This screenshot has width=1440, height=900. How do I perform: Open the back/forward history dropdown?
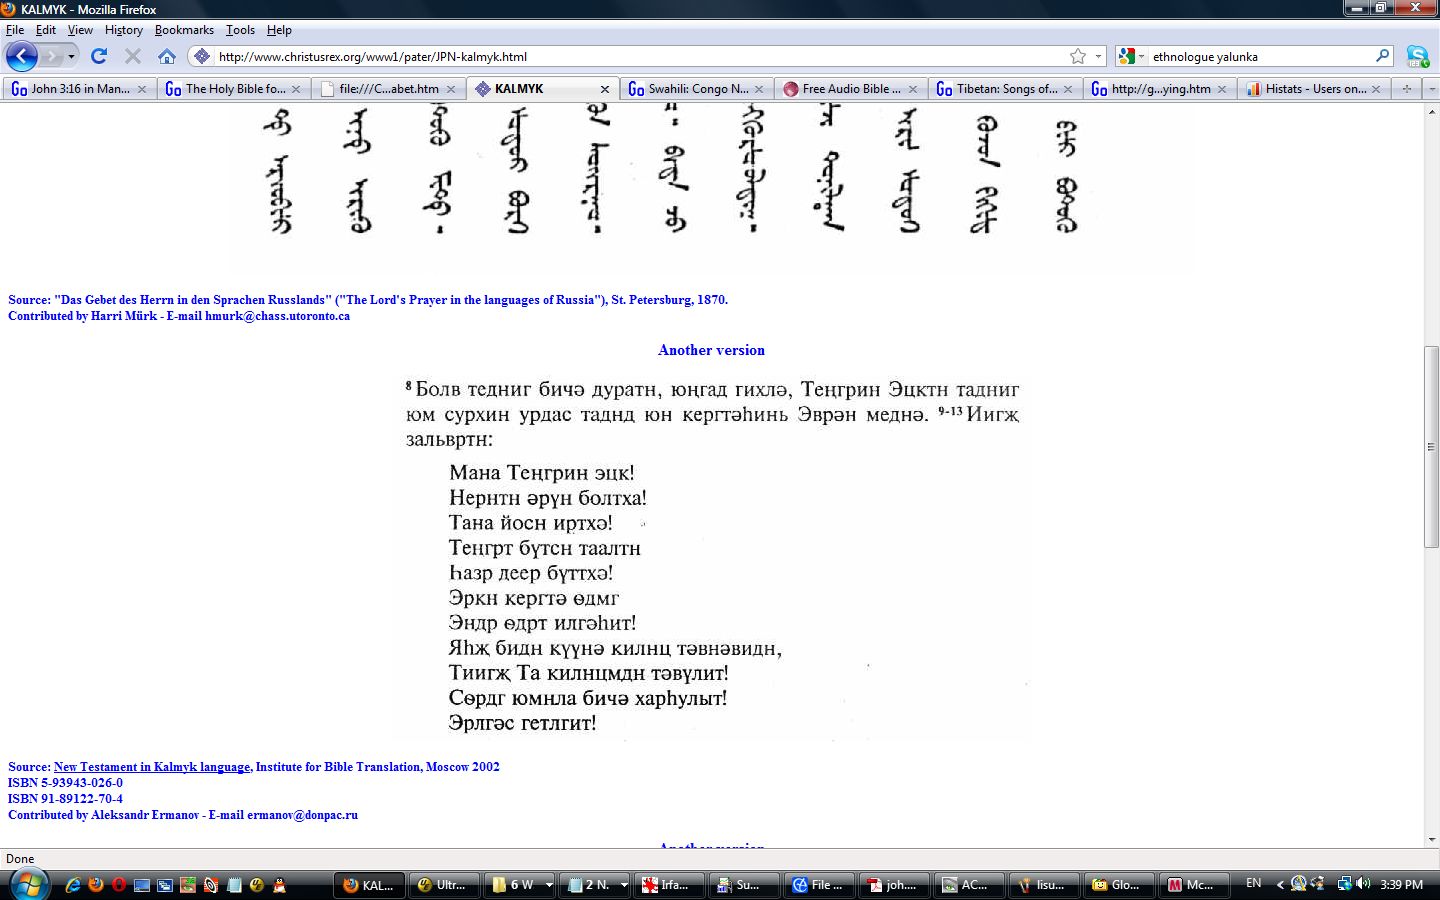(71, 57)
